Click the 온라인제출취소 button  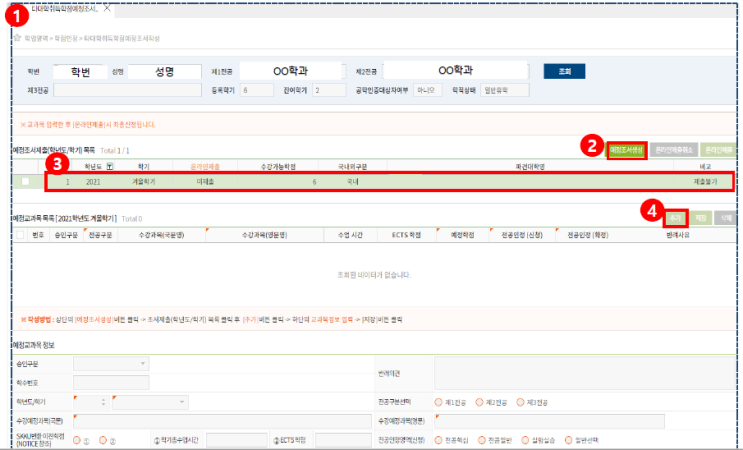[x=673, y=150]
